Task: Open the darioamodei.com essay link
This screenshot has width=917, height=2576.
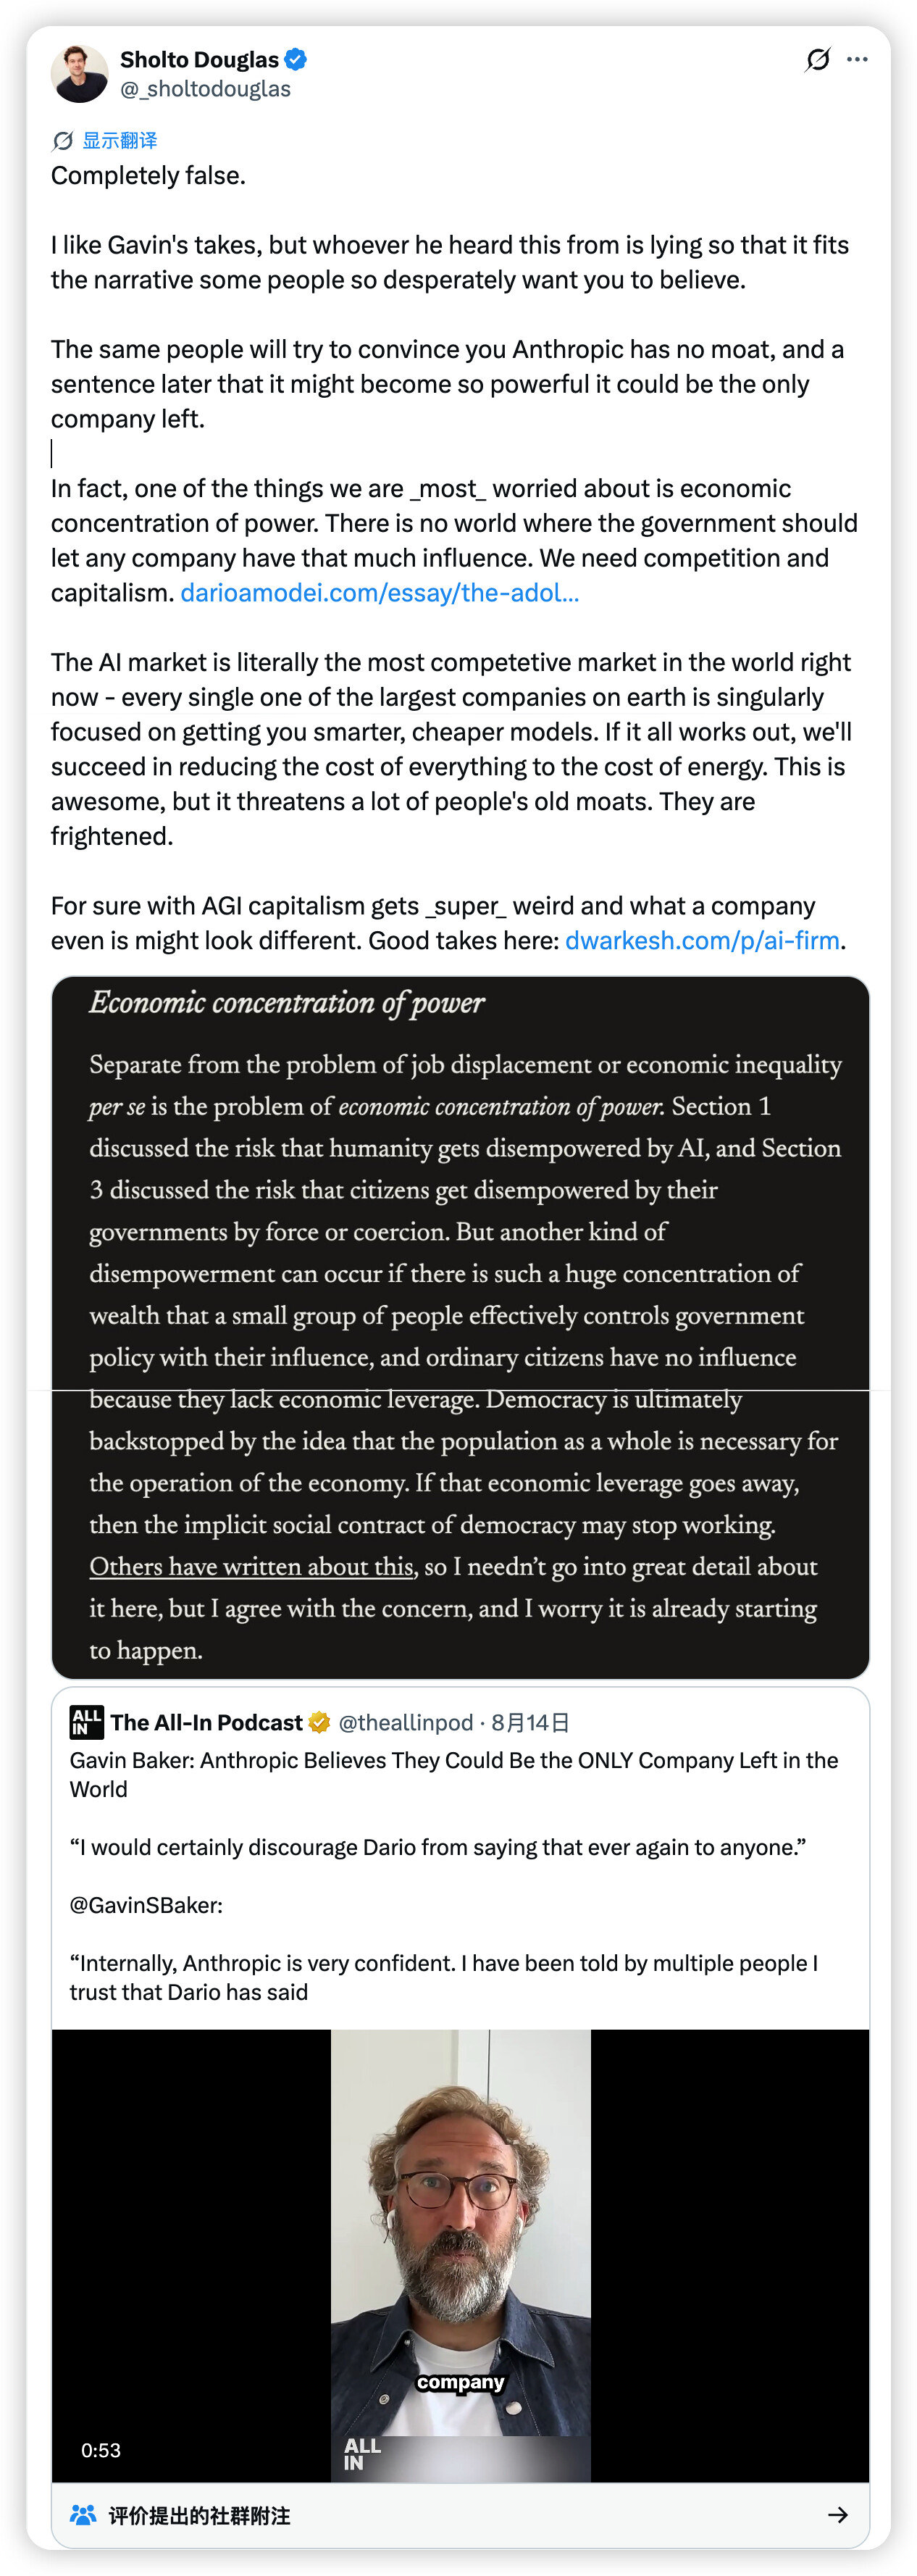Action: point(379,593)
